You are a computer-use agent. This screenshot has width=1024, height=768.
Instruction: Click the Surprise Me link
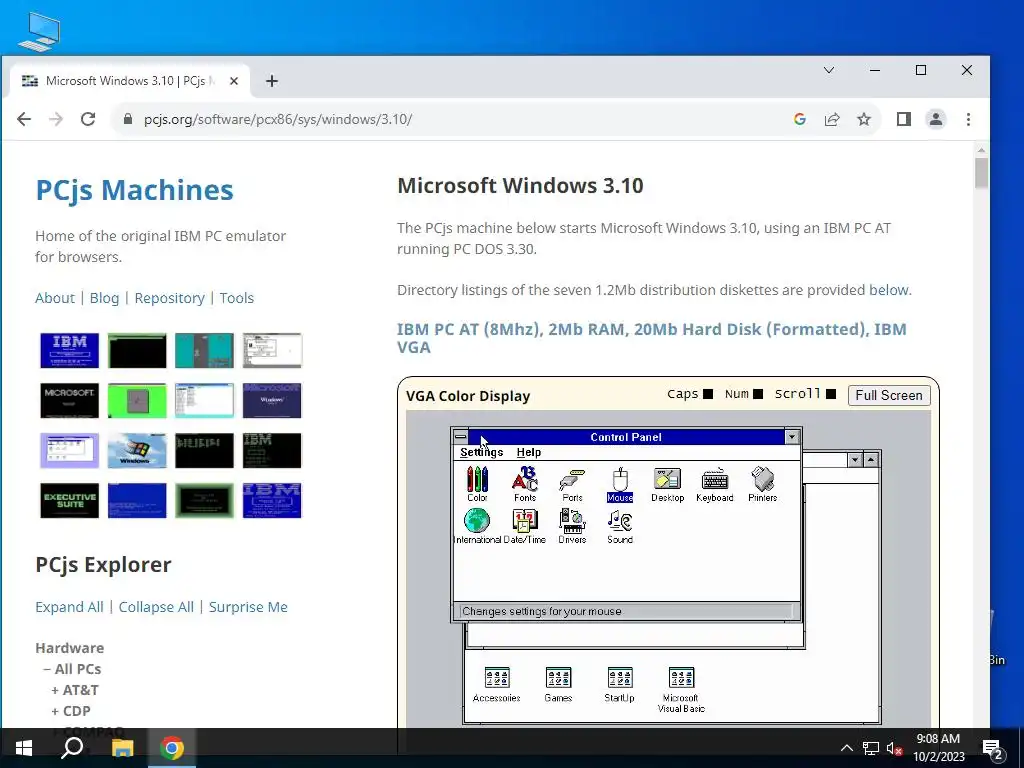[x=248, y=607]
